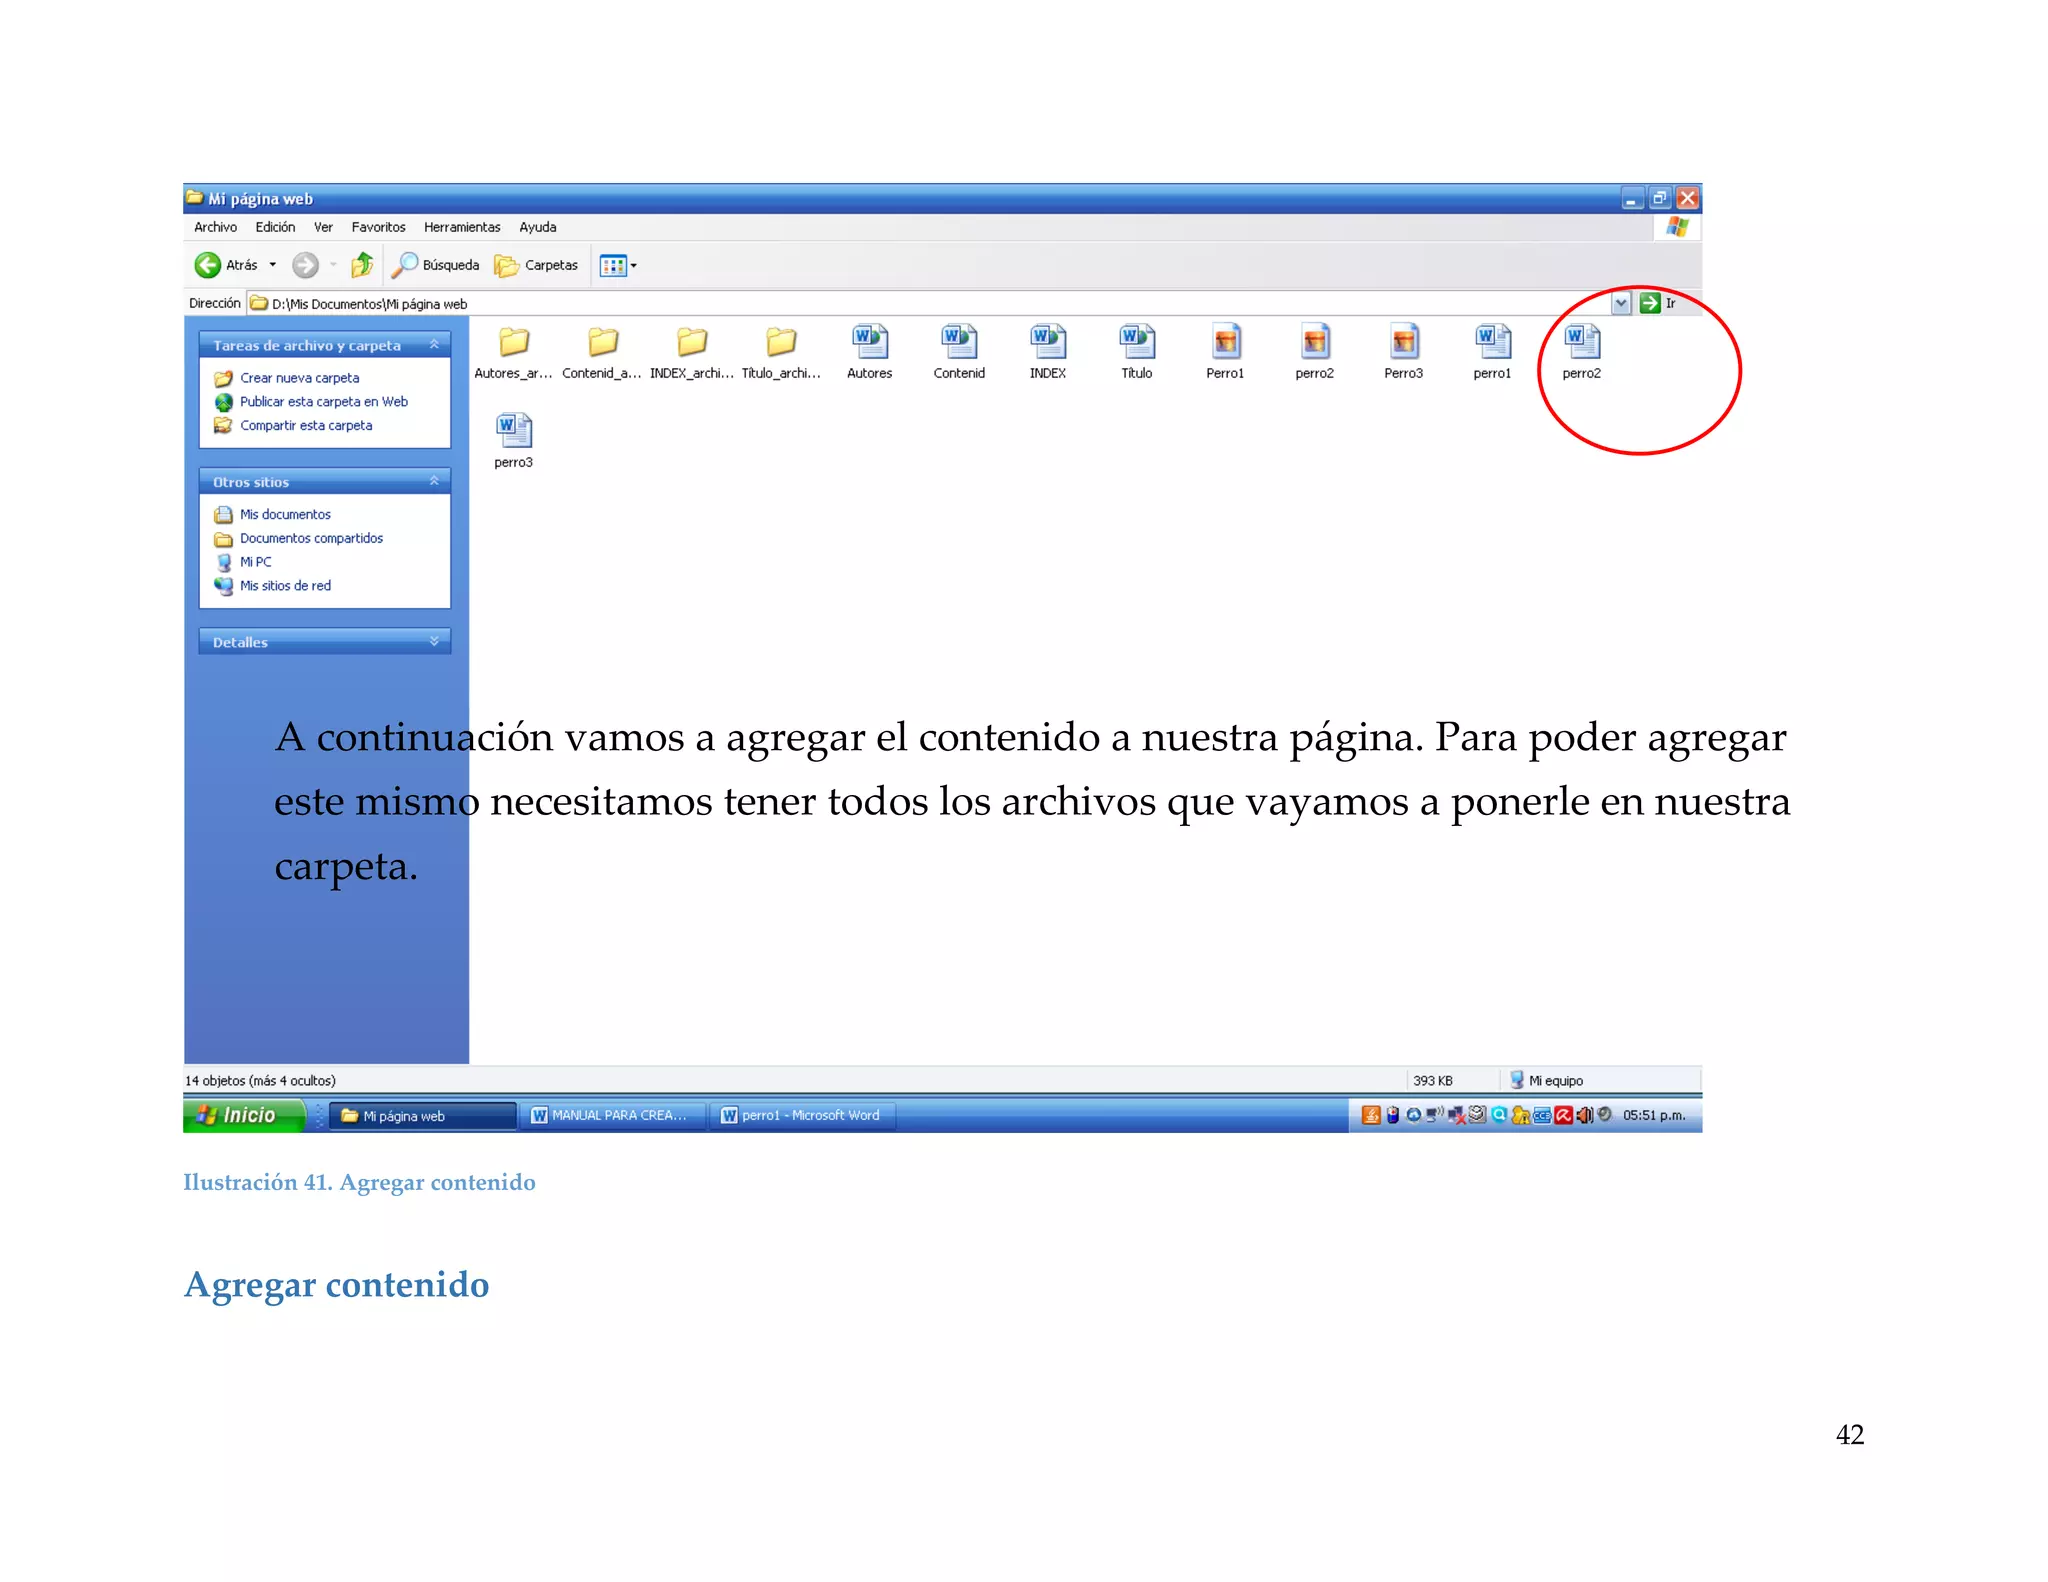Click the green Atrás back arrow

coord(208,265)
